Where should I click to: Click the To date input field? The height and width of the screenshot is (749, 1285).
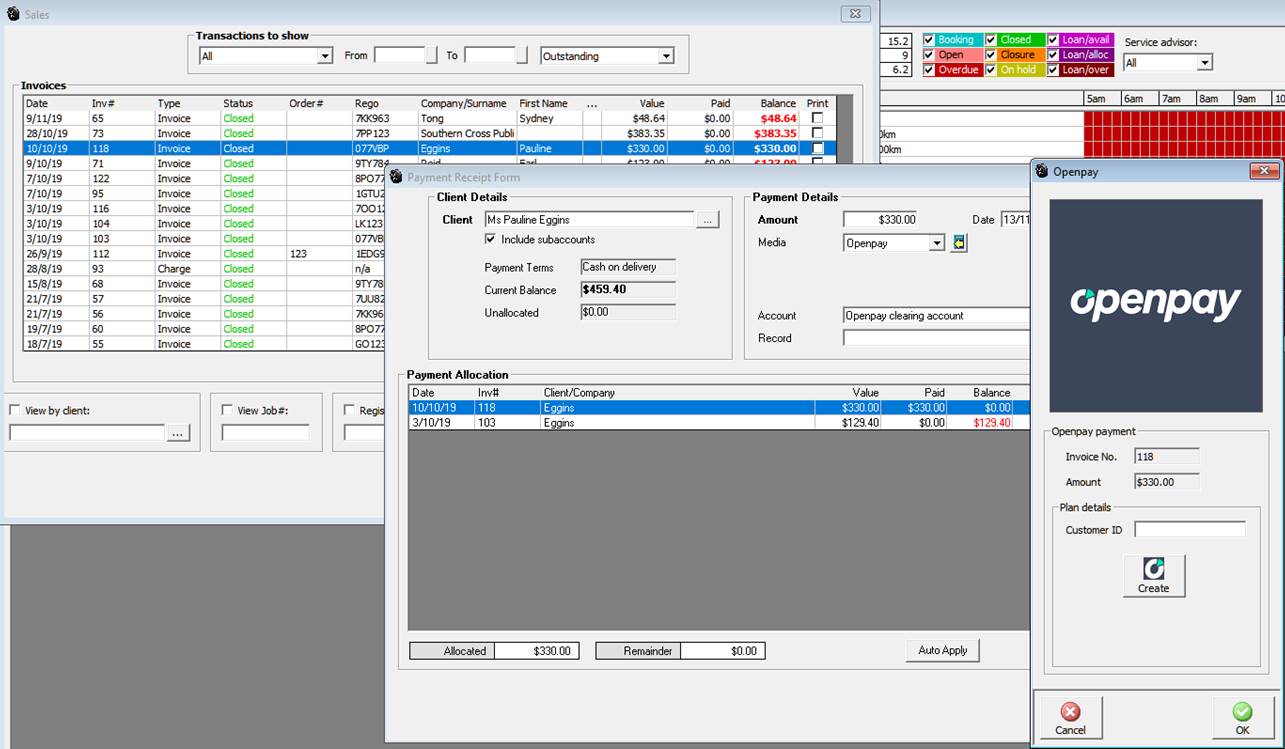(x=490, y=56)
